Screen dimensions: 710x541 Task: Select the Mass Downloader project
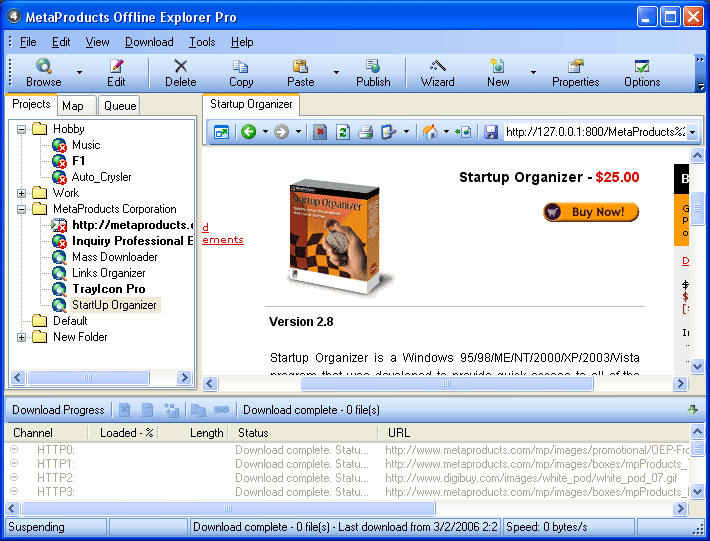[115, 257]
